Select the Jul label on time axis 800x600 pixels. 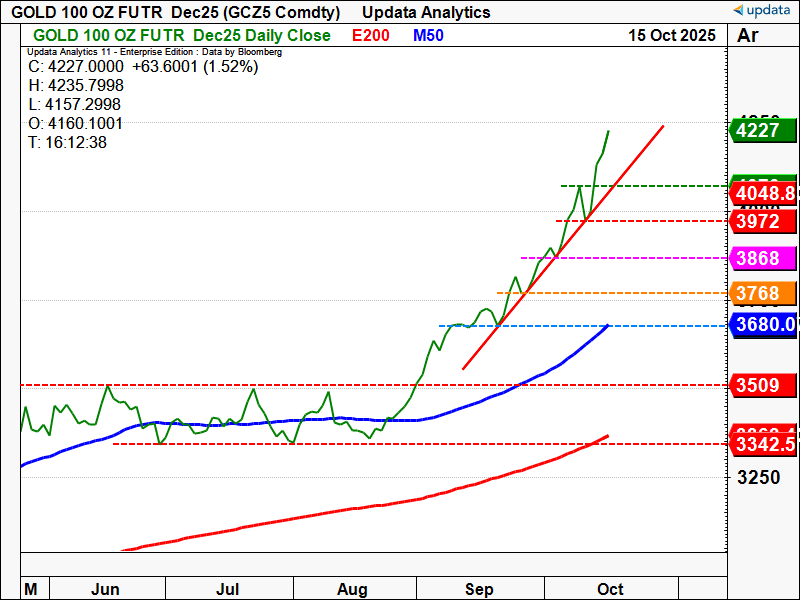[x=231, y=589]
